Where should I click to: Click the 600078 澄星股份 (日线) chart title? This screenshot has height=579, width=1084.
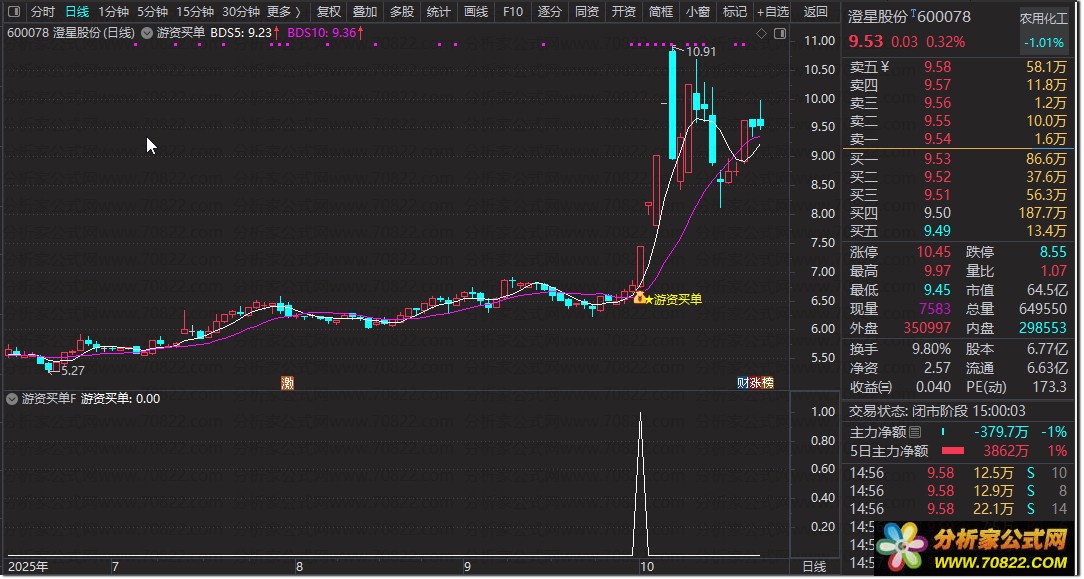tap(71, 32)
